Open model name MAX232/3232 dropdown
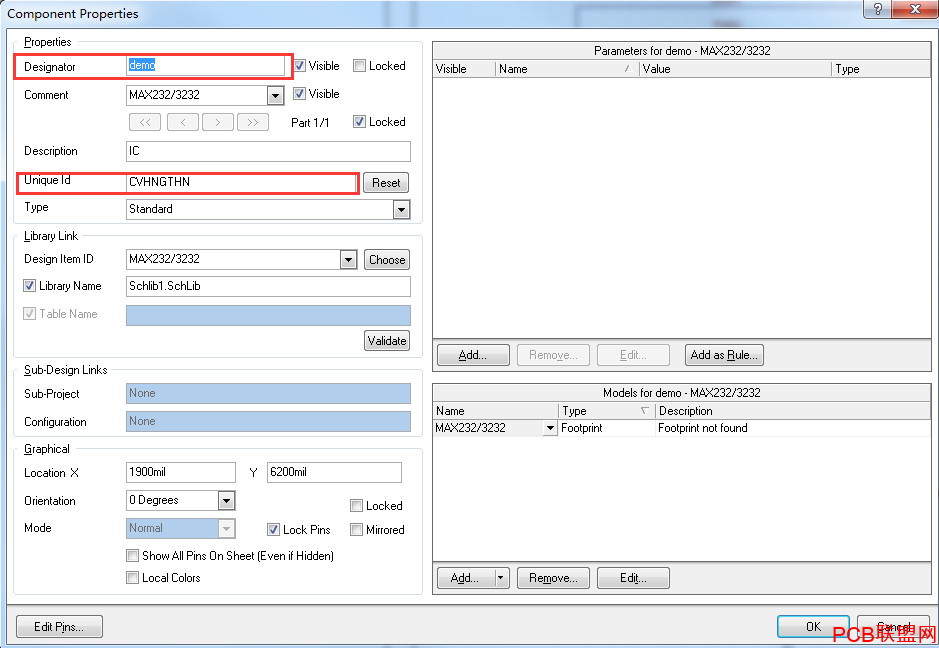 point(549,428)
